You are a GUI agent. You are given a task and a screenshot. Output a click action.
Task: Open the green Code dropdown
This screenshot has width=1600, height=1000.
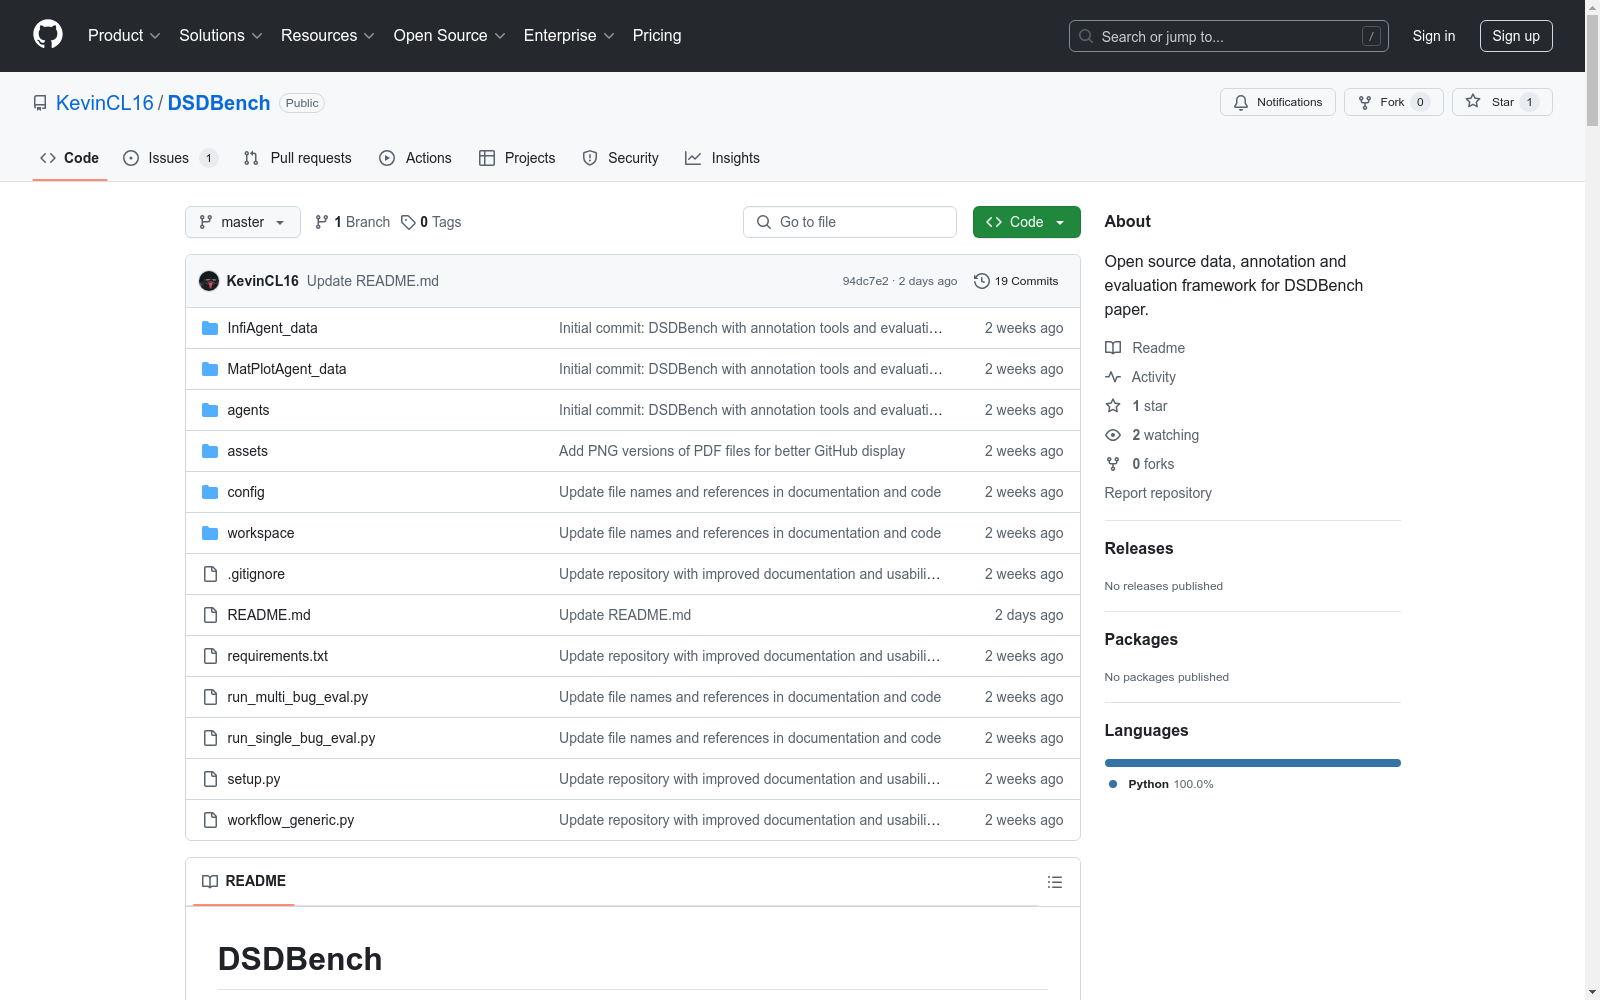click(x=1026, y=222)
